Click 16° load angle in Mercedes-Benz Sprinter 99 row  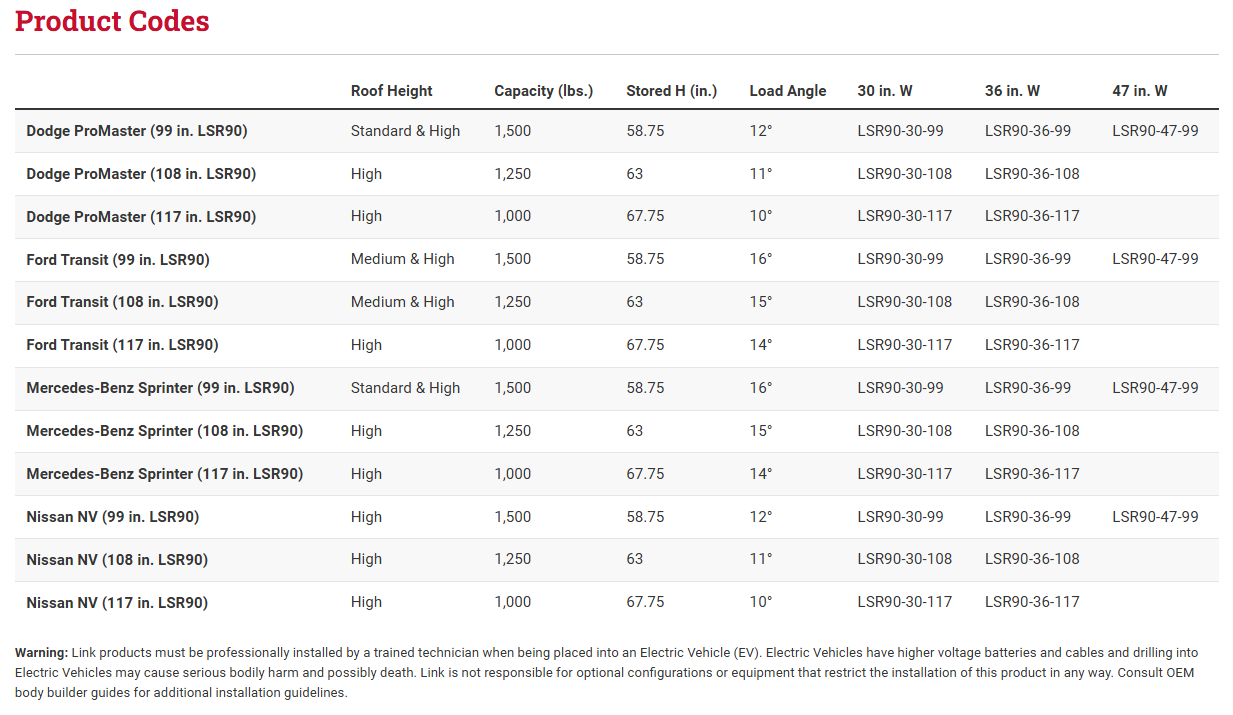point(761,388)
